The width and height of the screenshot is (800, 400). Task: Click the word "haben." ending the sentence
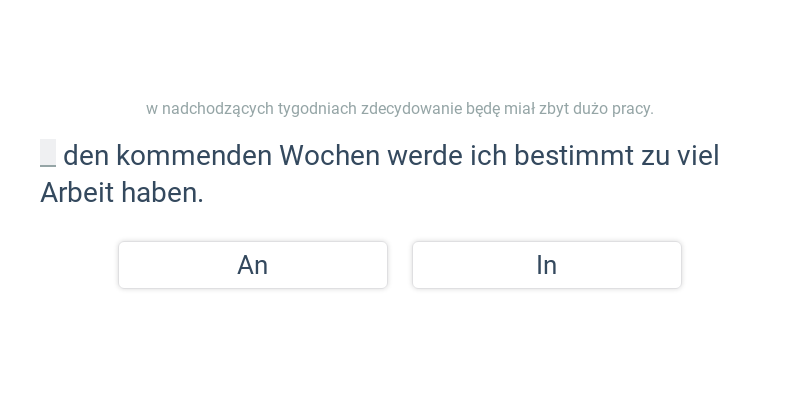click(x=162, y=193)
